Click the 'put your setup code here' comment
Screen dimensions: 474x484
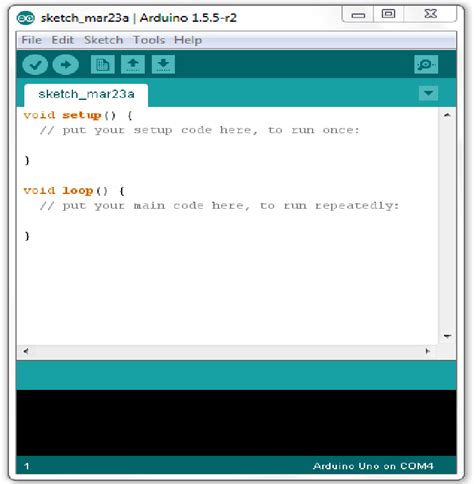coord(199,130)
